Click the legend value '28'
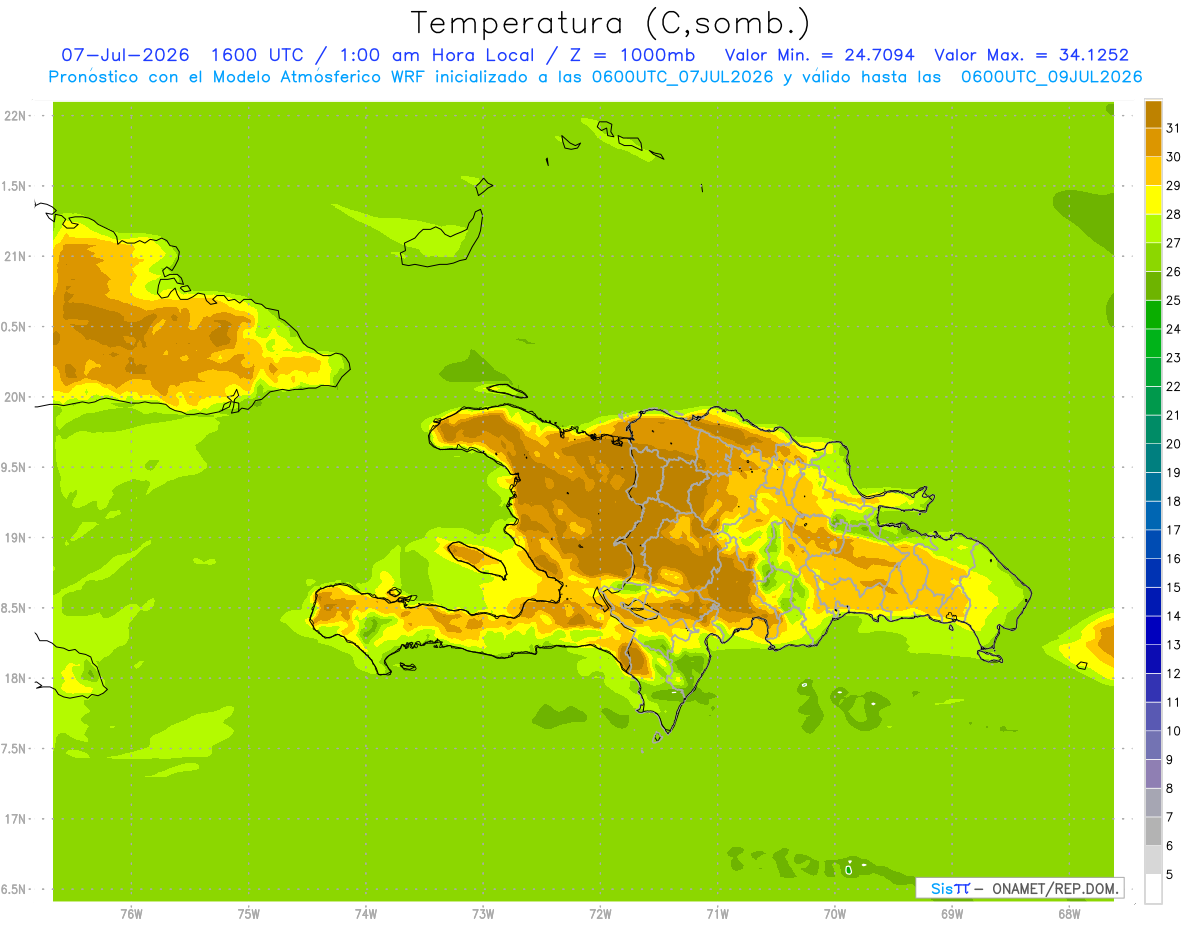The width and height of the screenshot is (1200, 927). (x=1173, y=214)
